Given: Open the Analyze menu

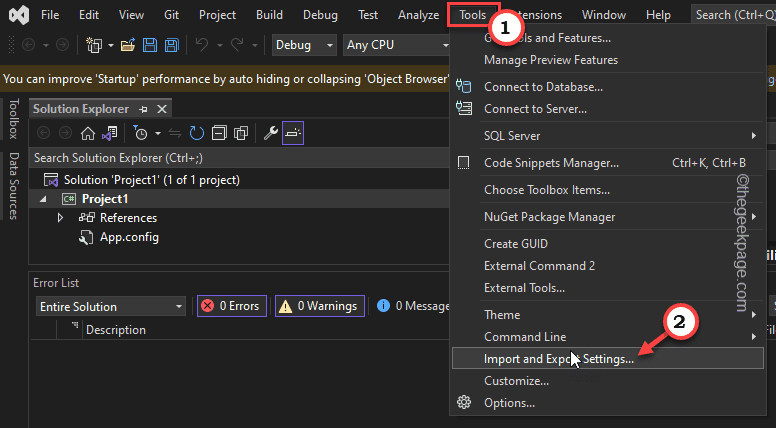Looking at the screenshot, I should point(418,15).
